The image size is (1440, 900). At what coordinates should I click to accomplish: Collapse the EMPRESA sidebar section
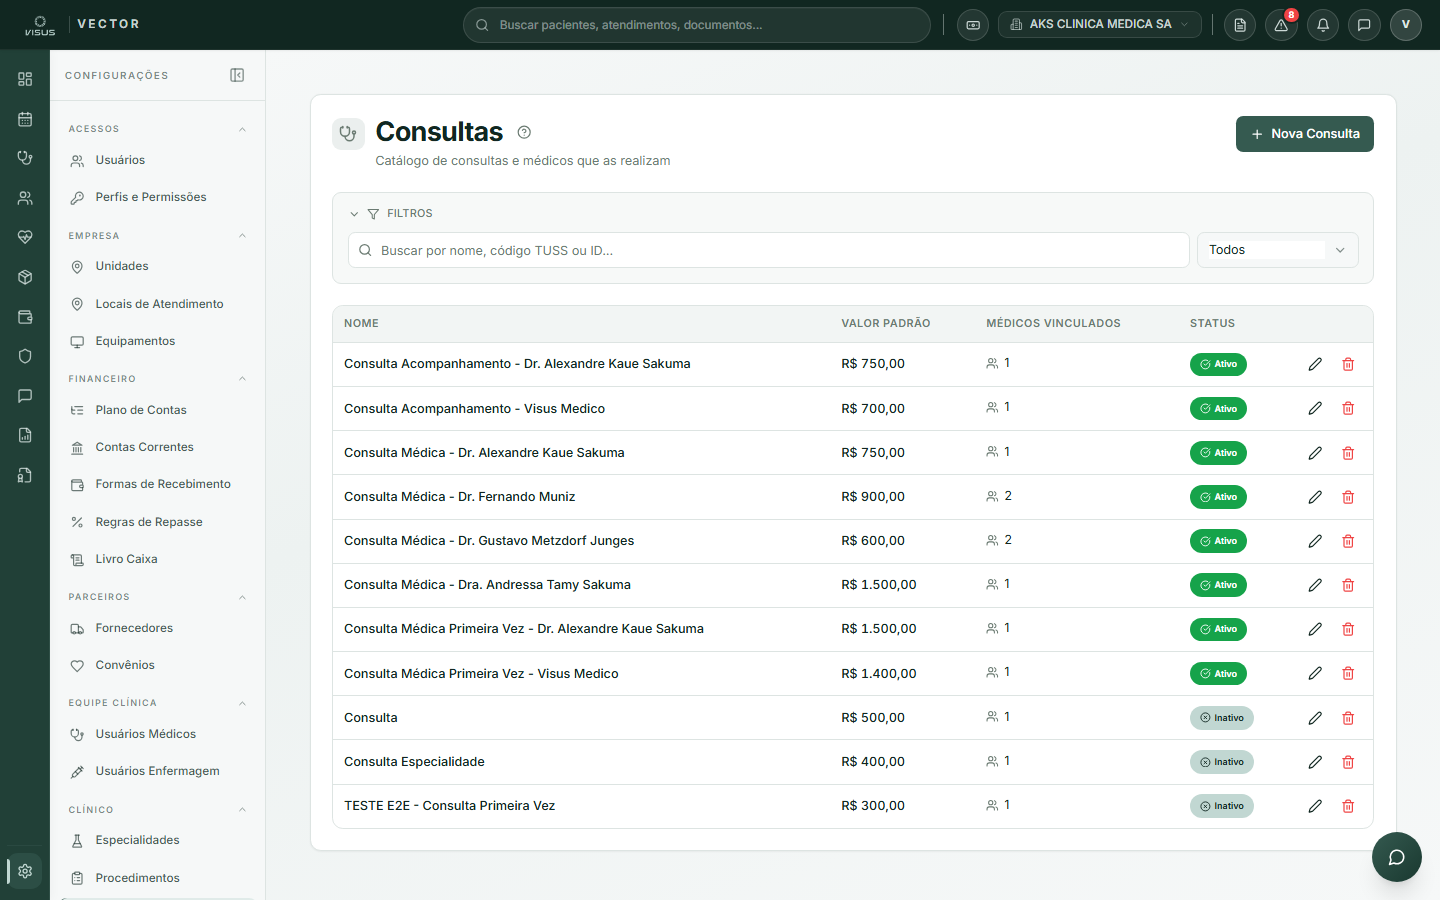coord(242,236)
